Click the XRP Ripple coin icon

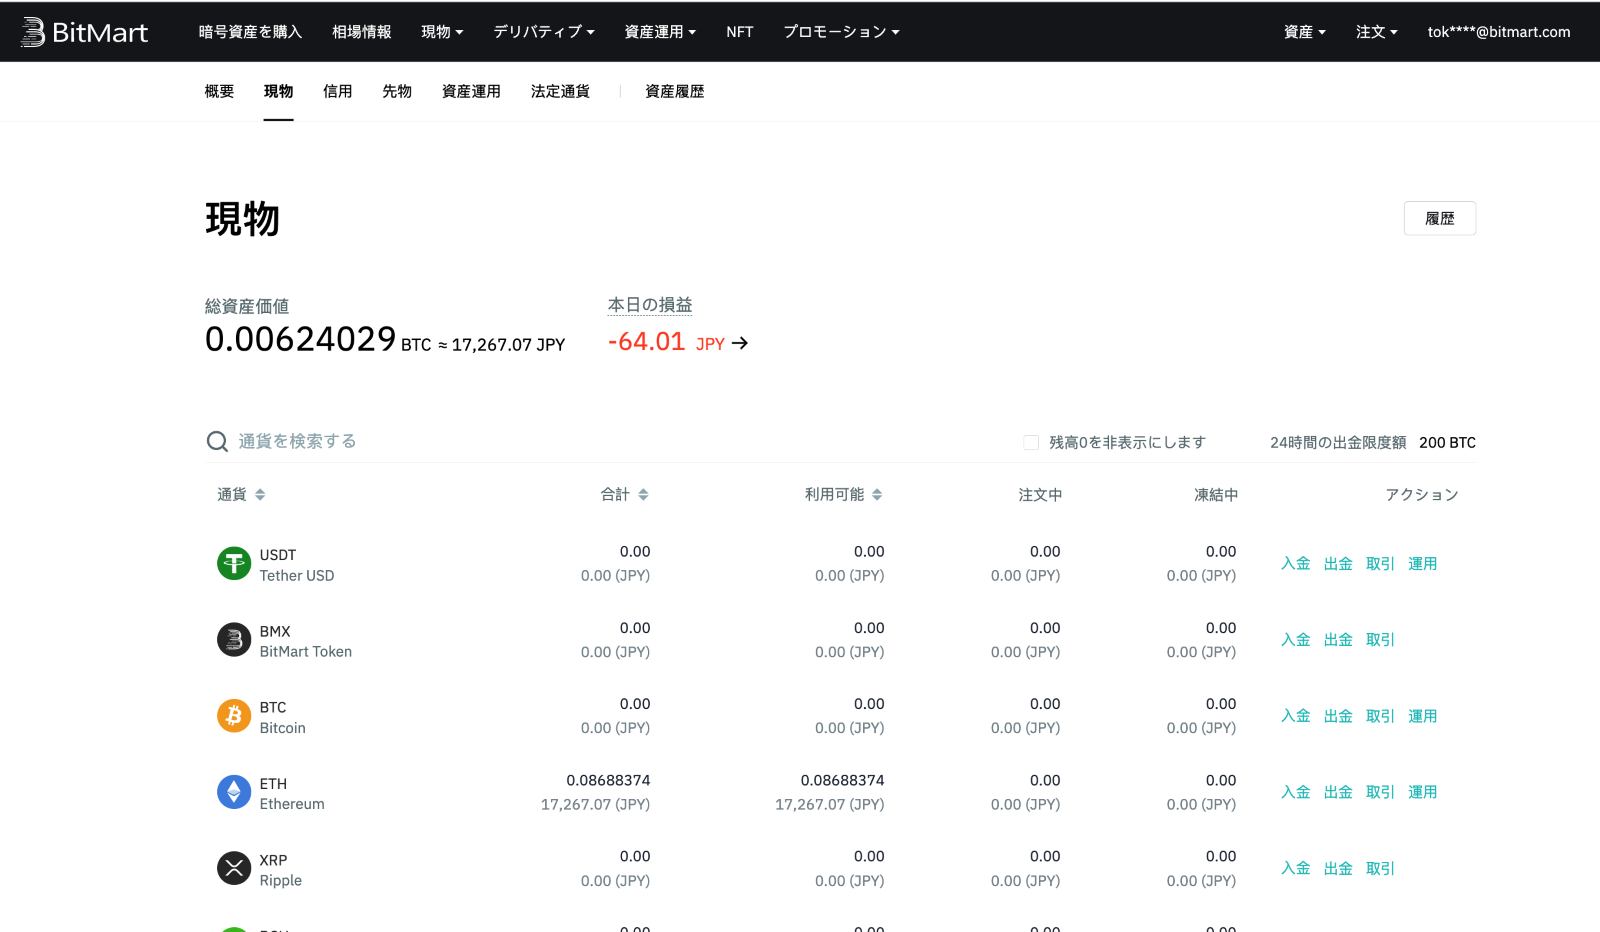[x=233, y=868]
